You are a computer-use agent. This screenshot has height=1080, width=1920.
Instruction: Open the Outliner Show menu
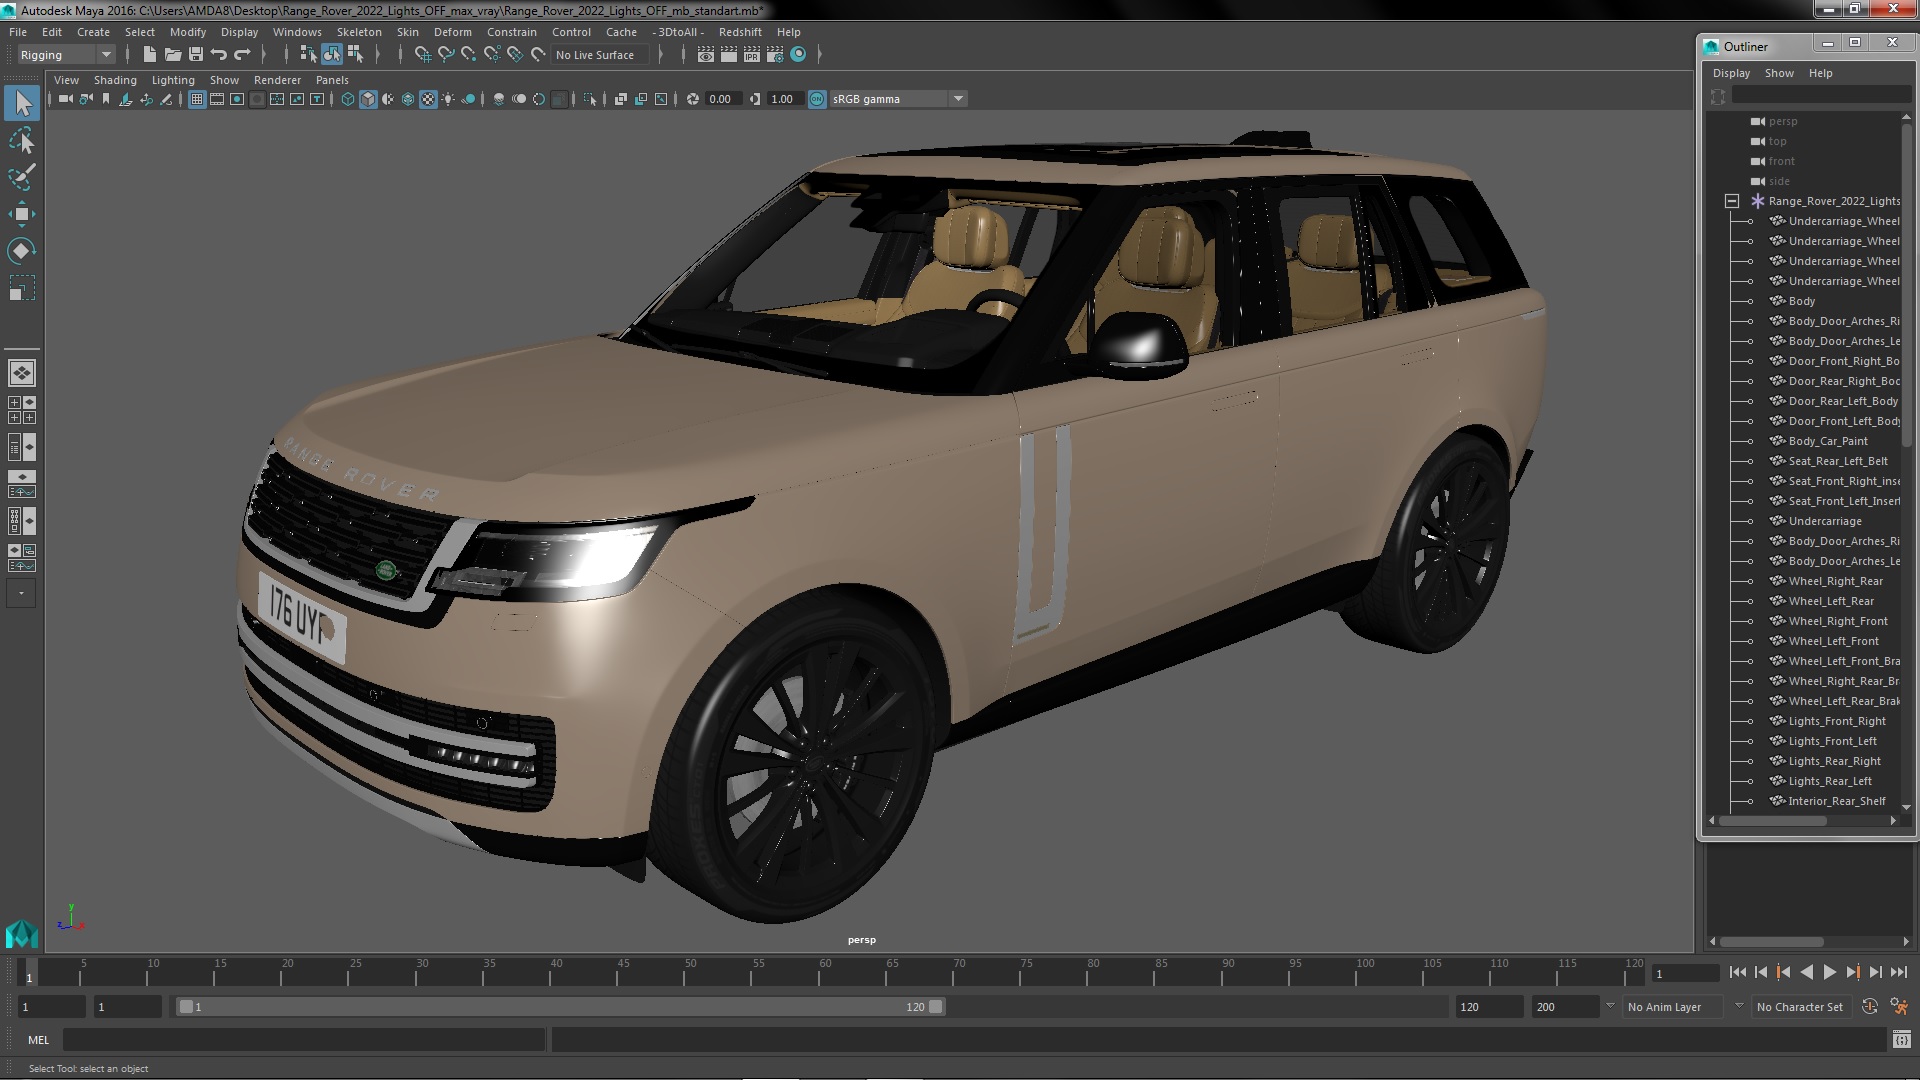(1779, 73)
